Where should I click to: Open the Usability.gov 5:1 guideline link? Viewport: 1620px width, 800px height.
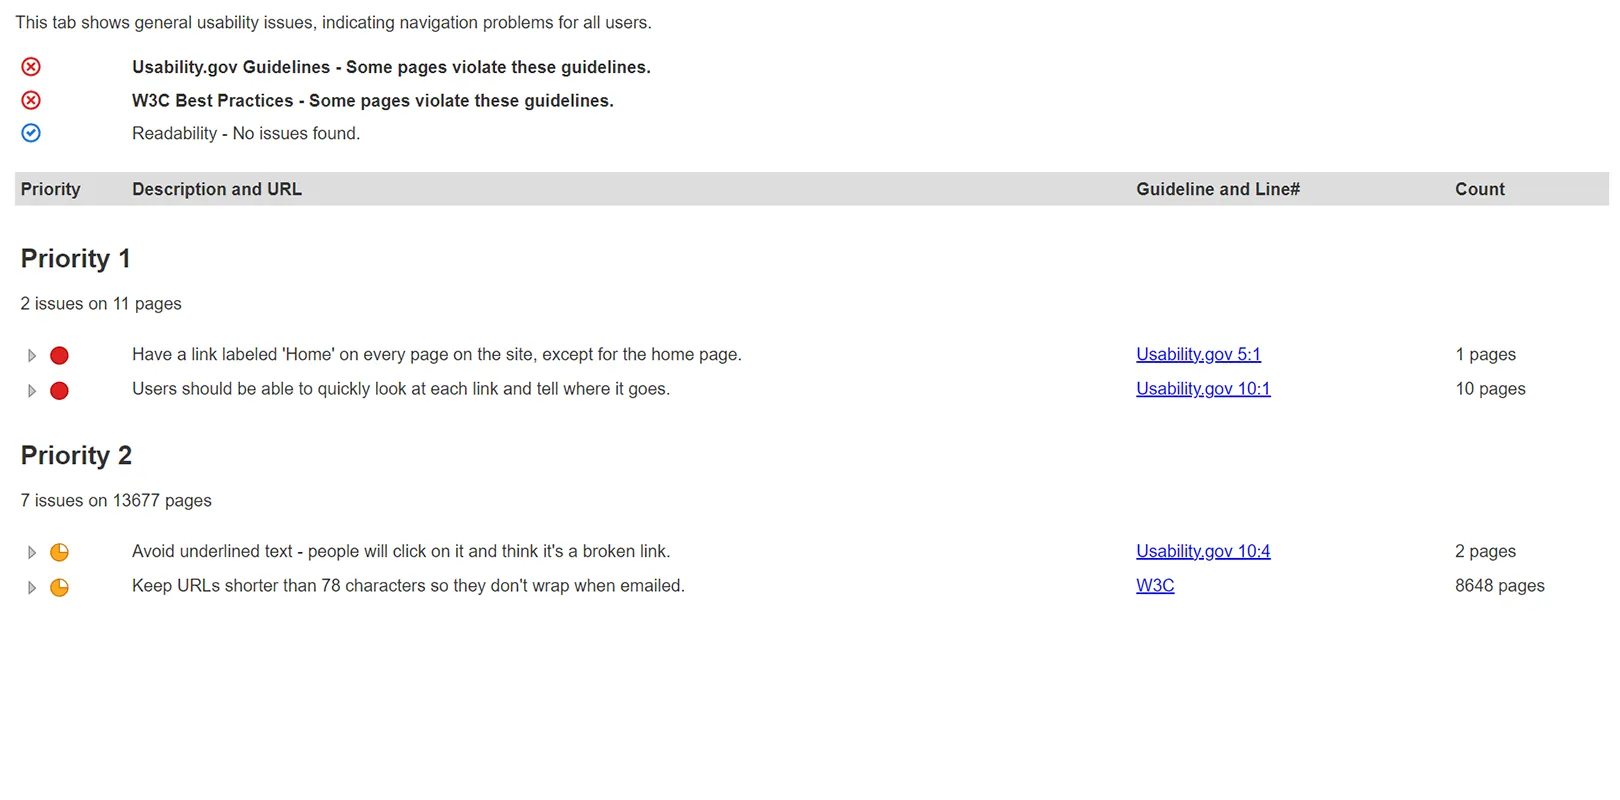(1198, 354)
